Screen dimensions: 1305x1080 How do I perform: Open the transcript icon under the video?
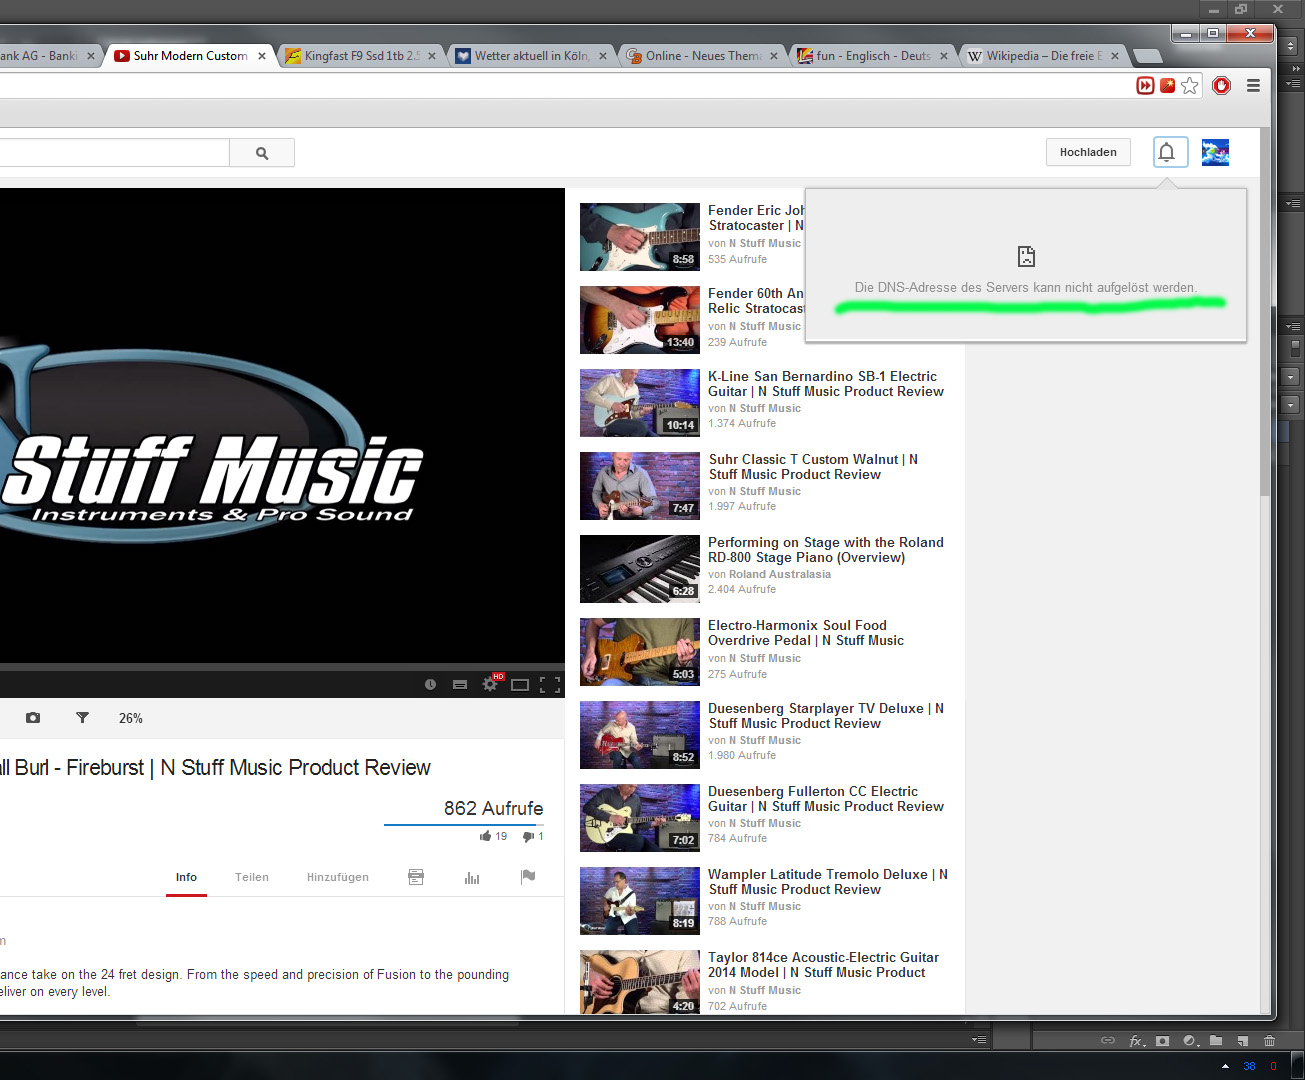click(x=416, y=877)
